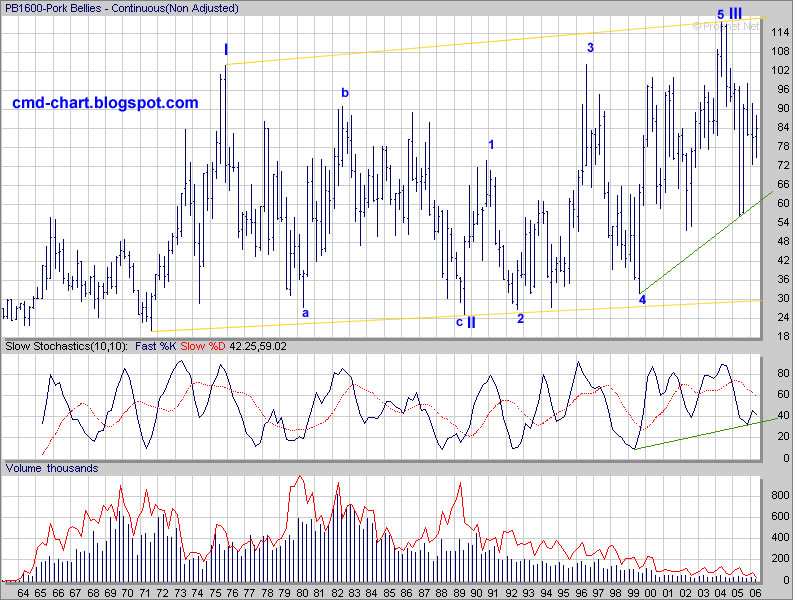Select the wave II label near the 1989 low

pyautogui.click(x=471, y=322)
